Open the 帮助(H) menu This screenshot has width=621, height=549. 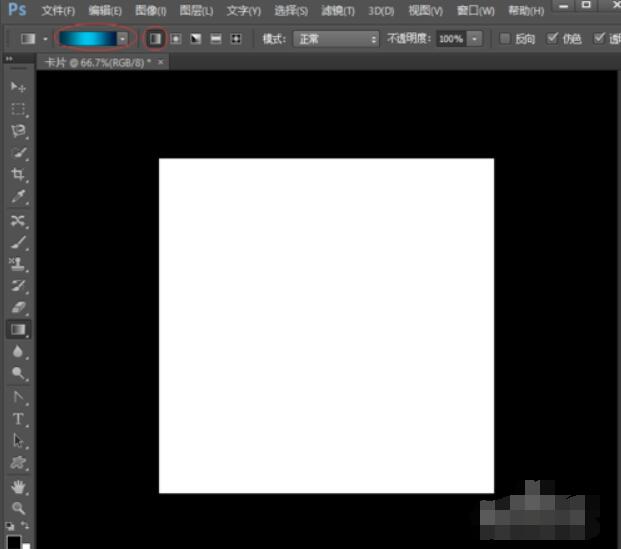pos(526,11)
